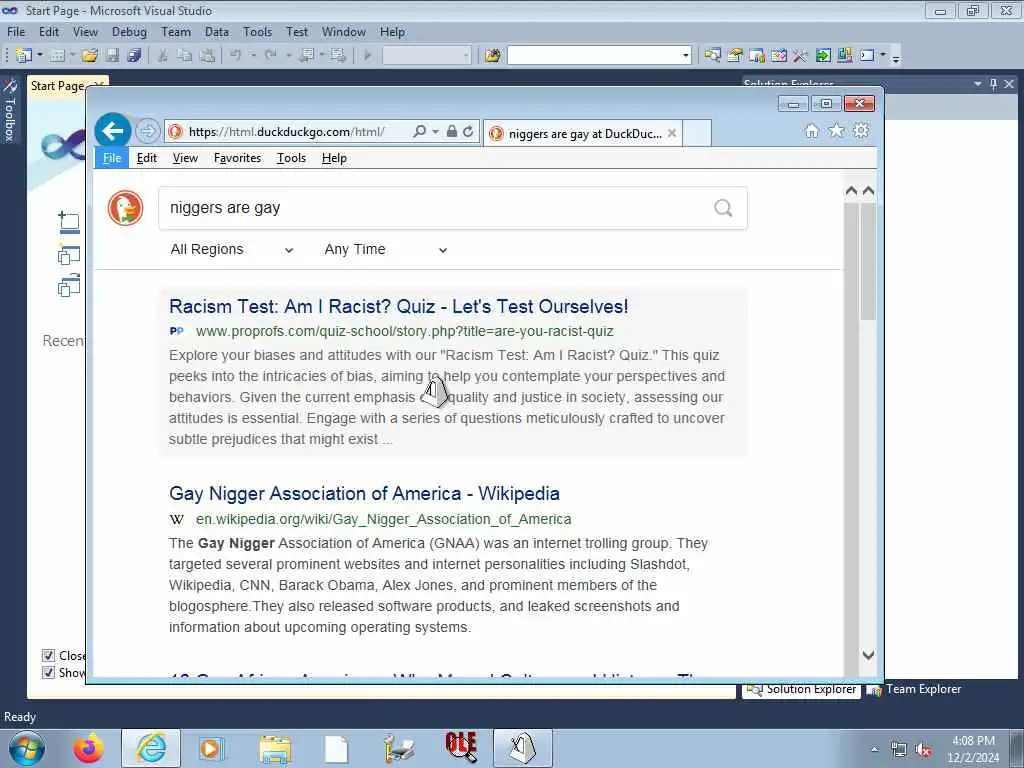Screen dimensions: 1024x768
Task: Click Save All icon in Visual Studio toolbar
Action: (135, 56)
